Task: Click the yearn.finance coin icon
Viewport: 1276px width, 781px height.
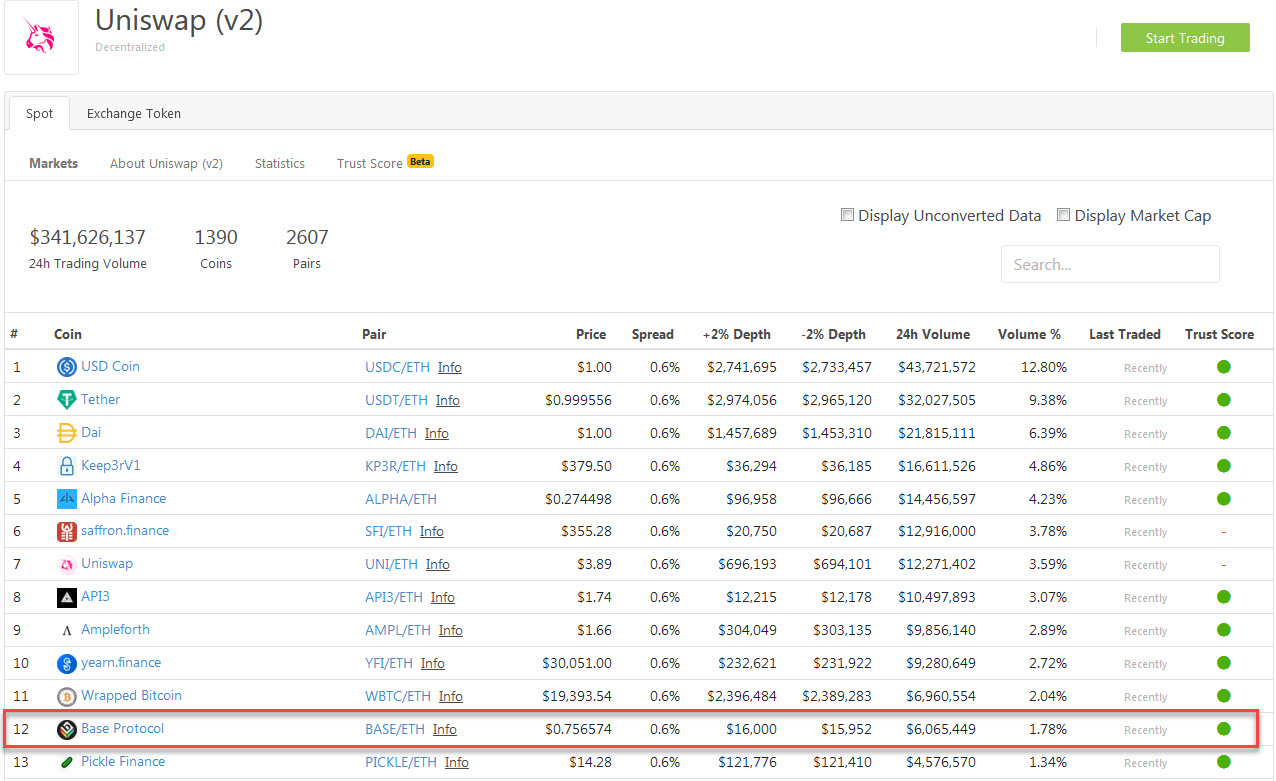Action: pos(67,663)
